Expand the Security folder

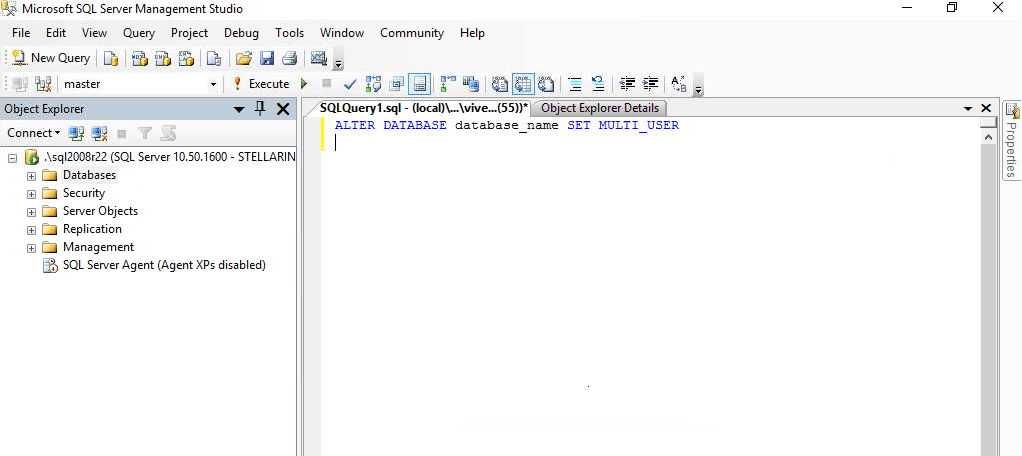[x=31, y=194]
